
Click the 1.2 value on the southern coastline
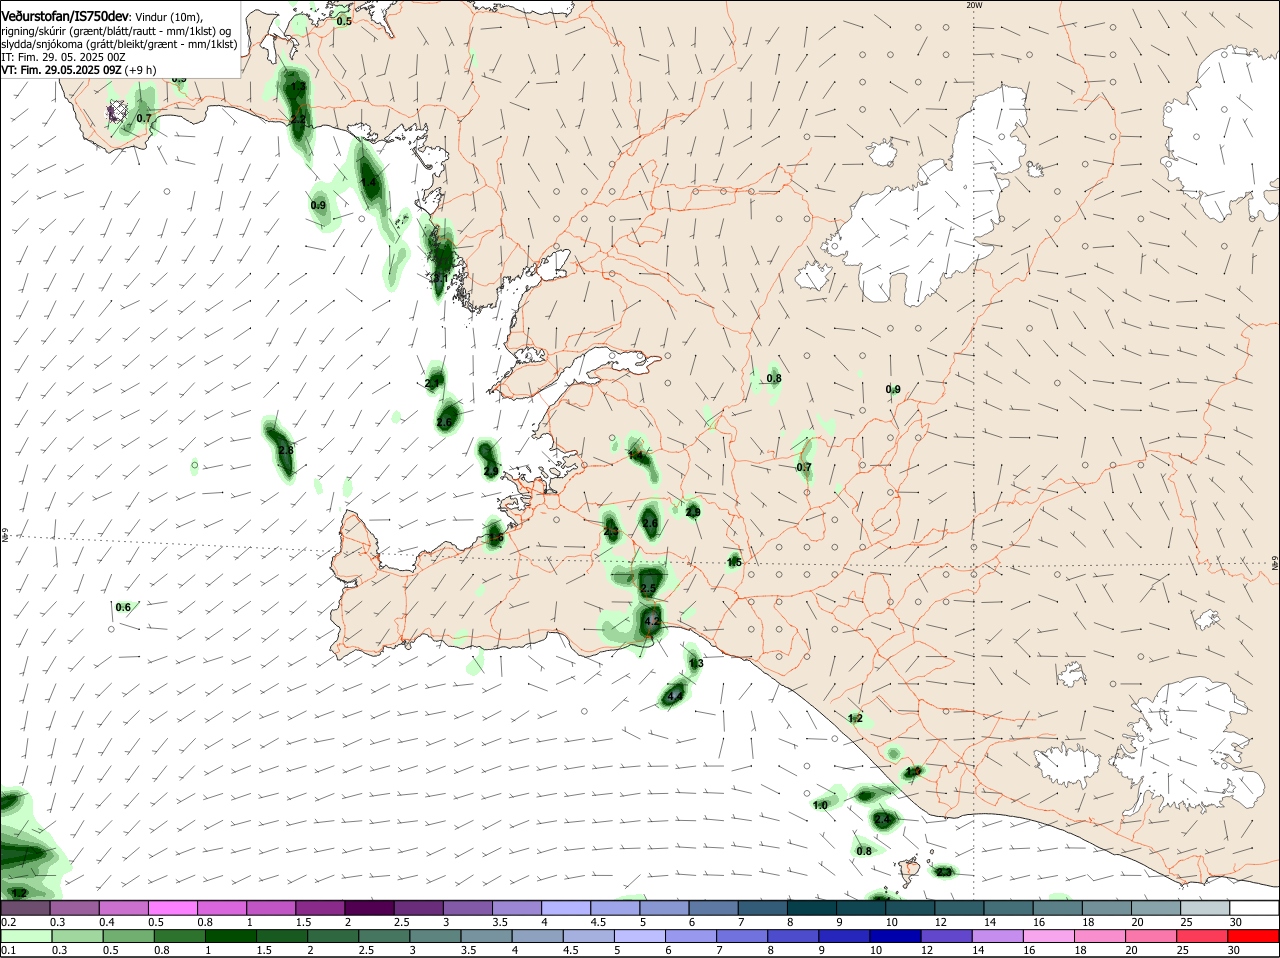tap(855, 718)
